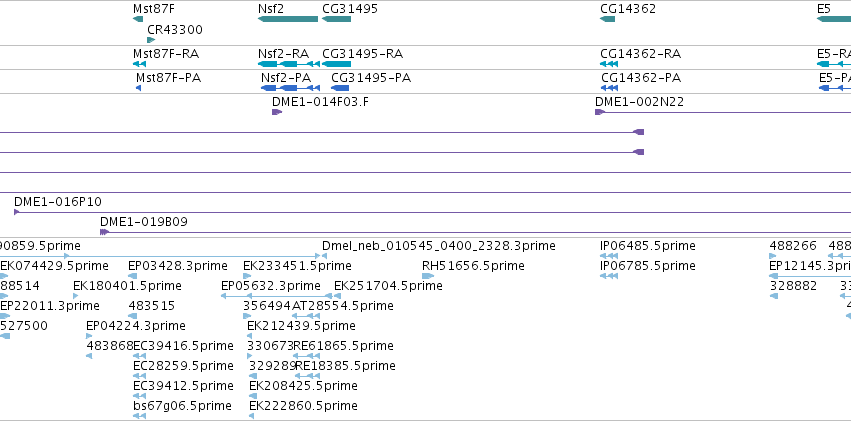
Task: Click the CG14362 gene arrow
Action: (x=607, y=19)
